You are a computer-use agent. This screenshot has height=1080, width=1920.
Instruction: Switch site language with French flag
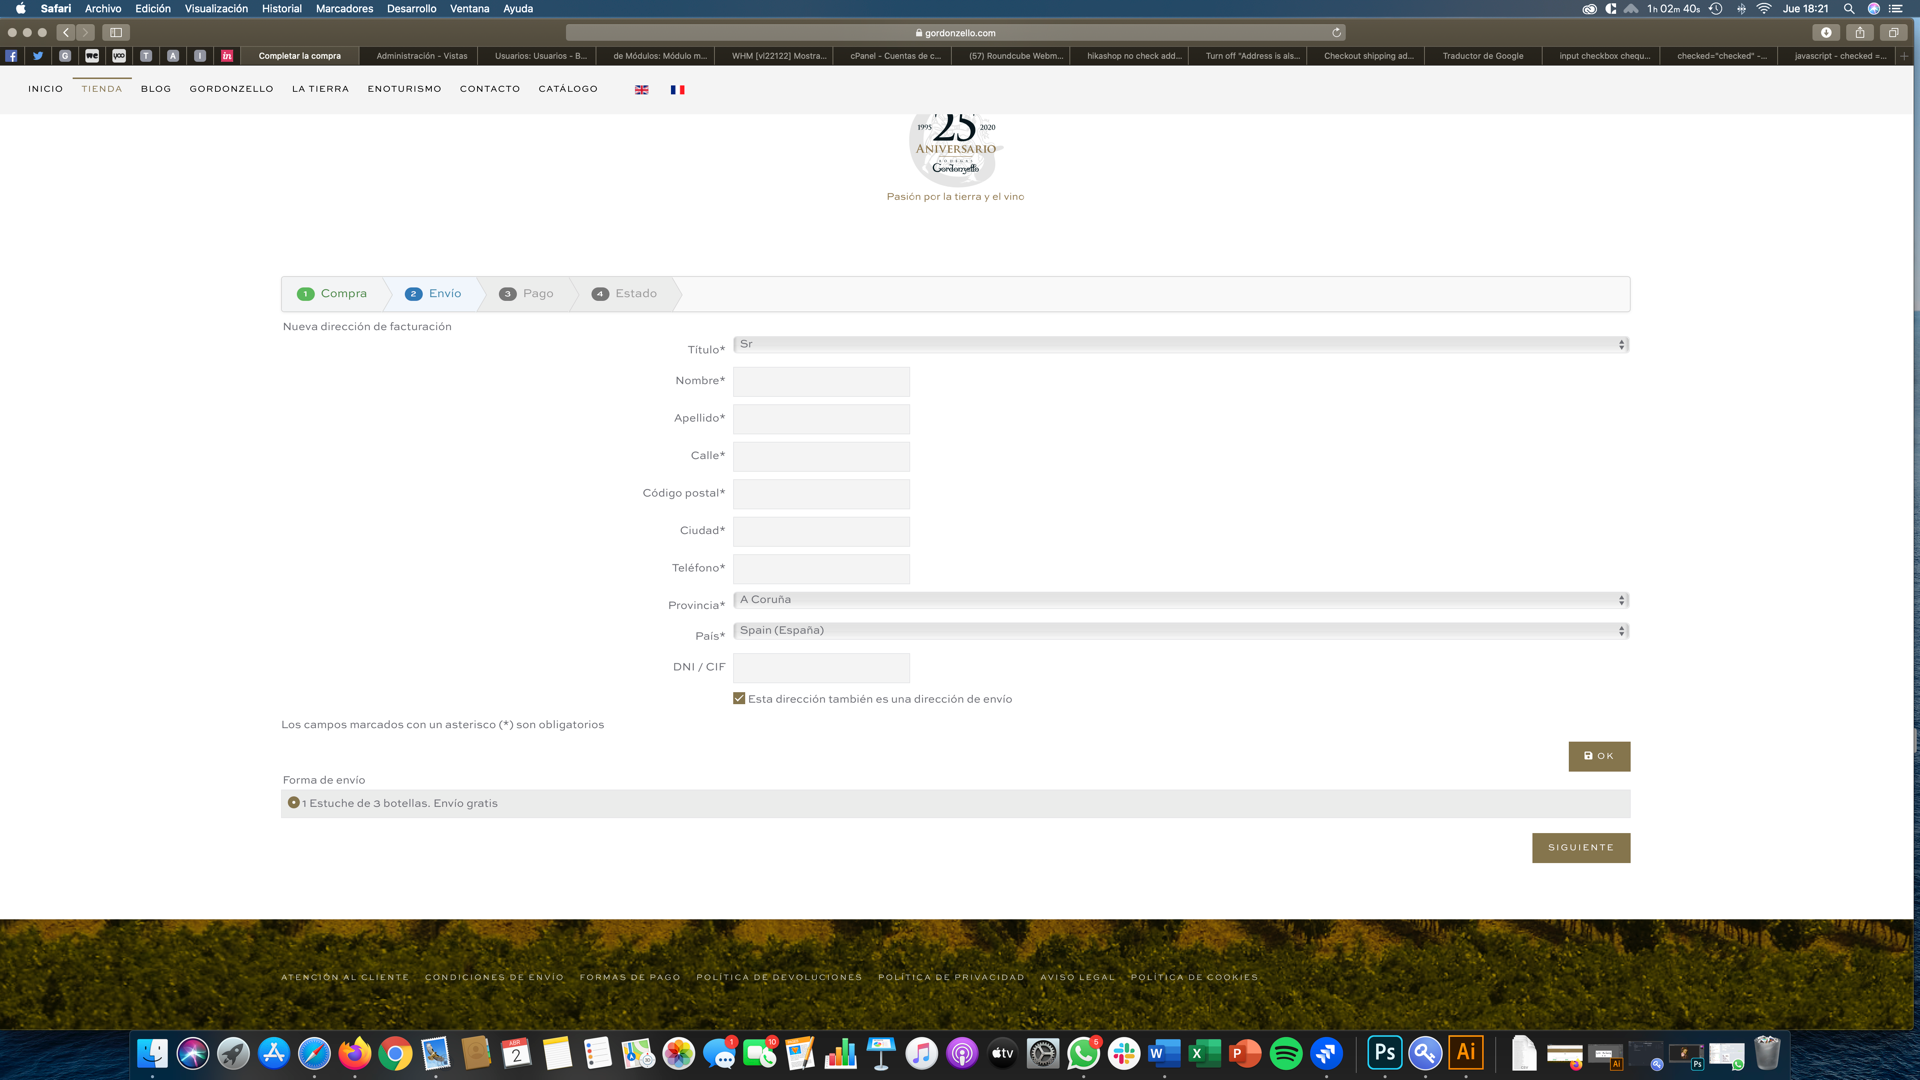(x=677, y=90)
